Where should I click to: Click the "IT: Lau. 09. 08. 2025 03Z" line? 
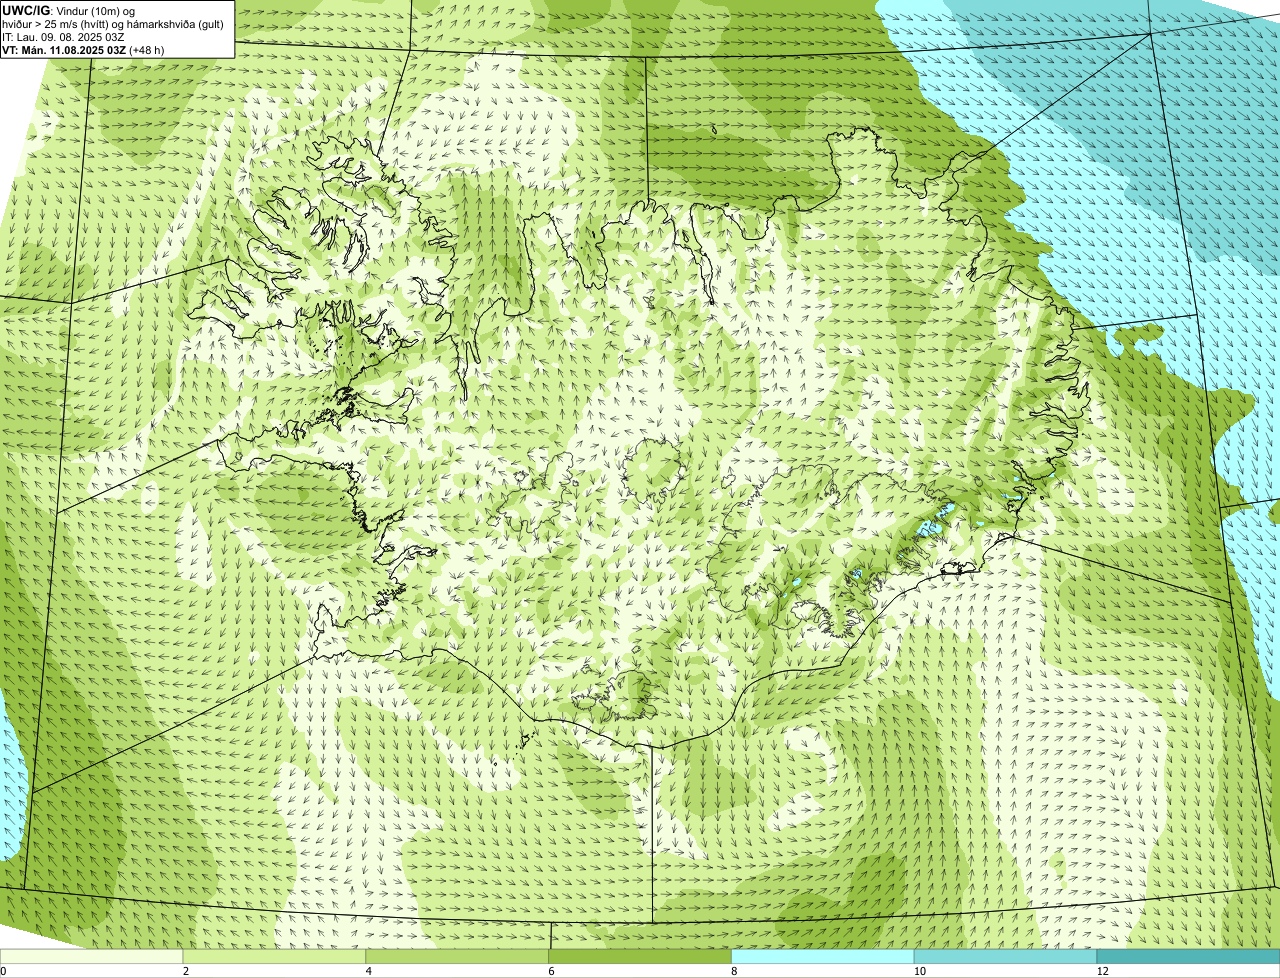click(64, 36)
